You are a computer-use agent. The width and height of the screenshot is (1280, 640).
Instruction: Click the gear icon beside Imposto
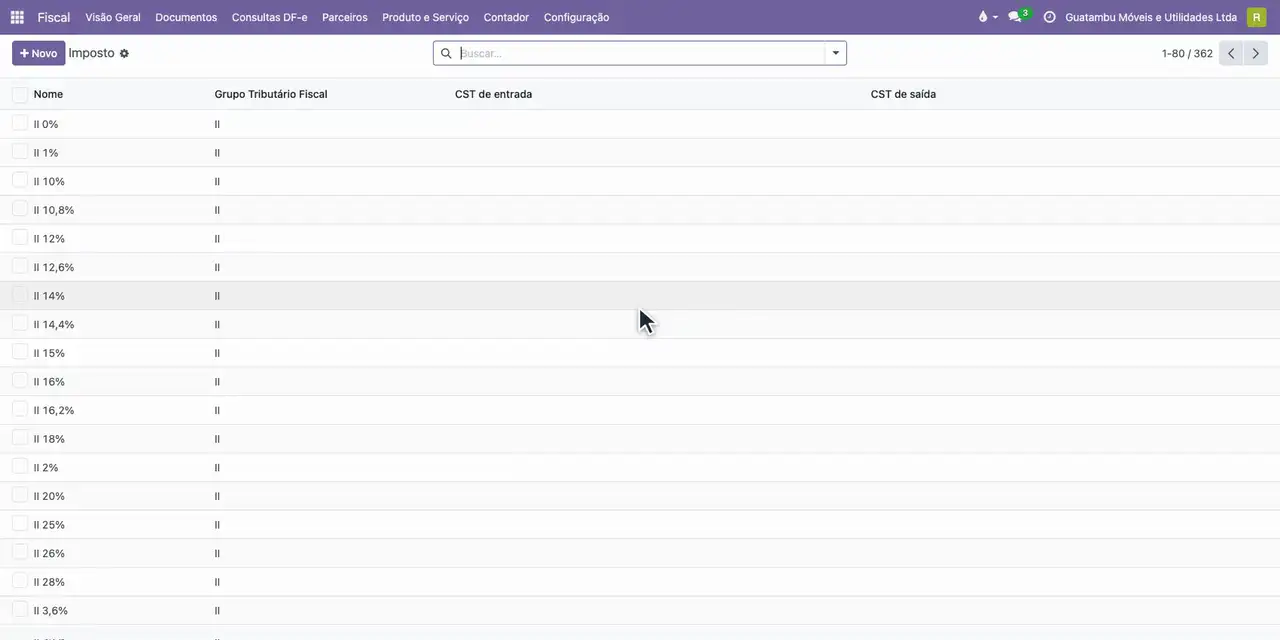point(124,54)
